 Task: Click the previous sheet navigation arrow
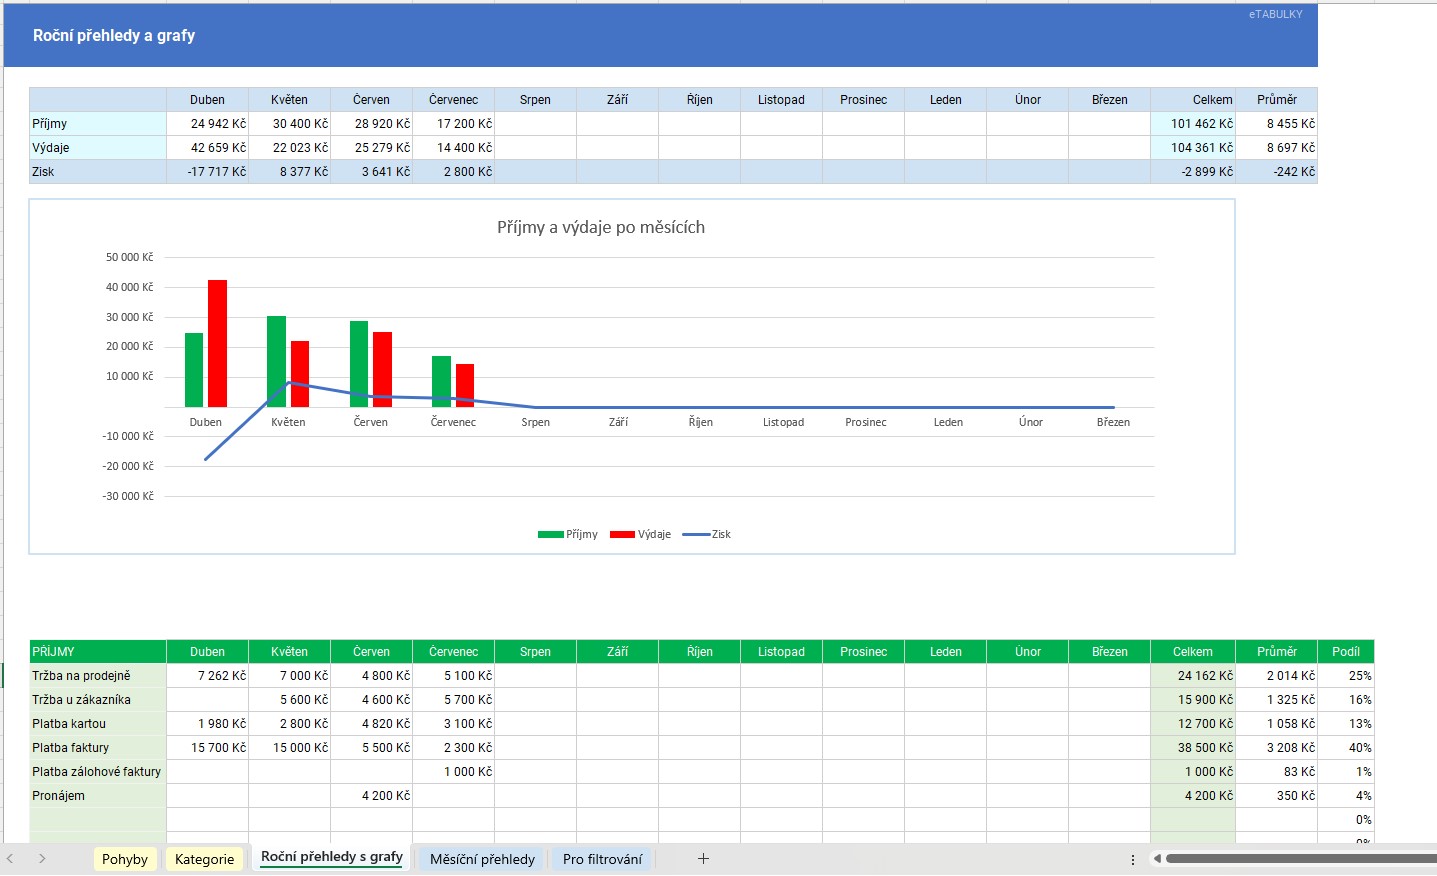click(11, 859)
